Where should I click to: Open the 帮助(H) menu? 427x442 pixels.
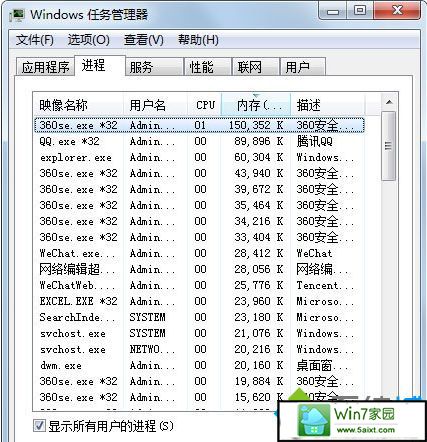(198, 40)
